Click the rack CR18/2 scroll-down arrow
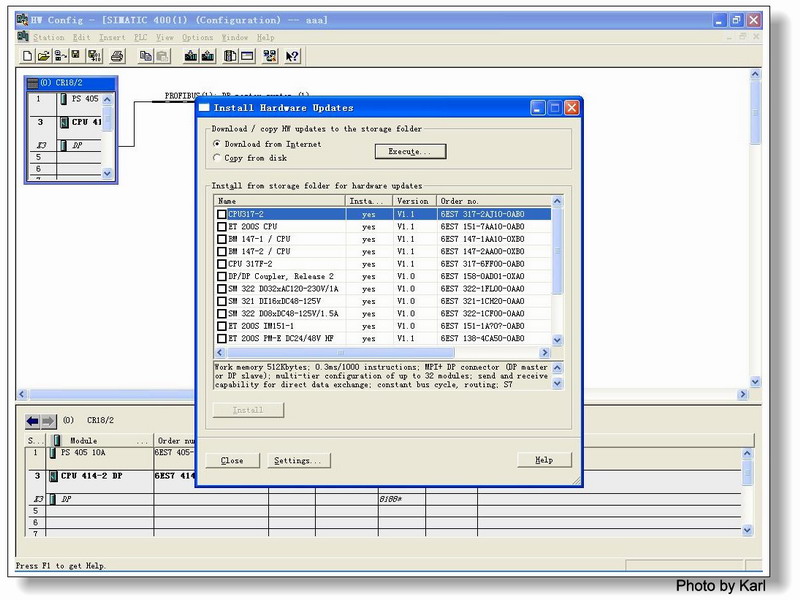 (107, 173)
